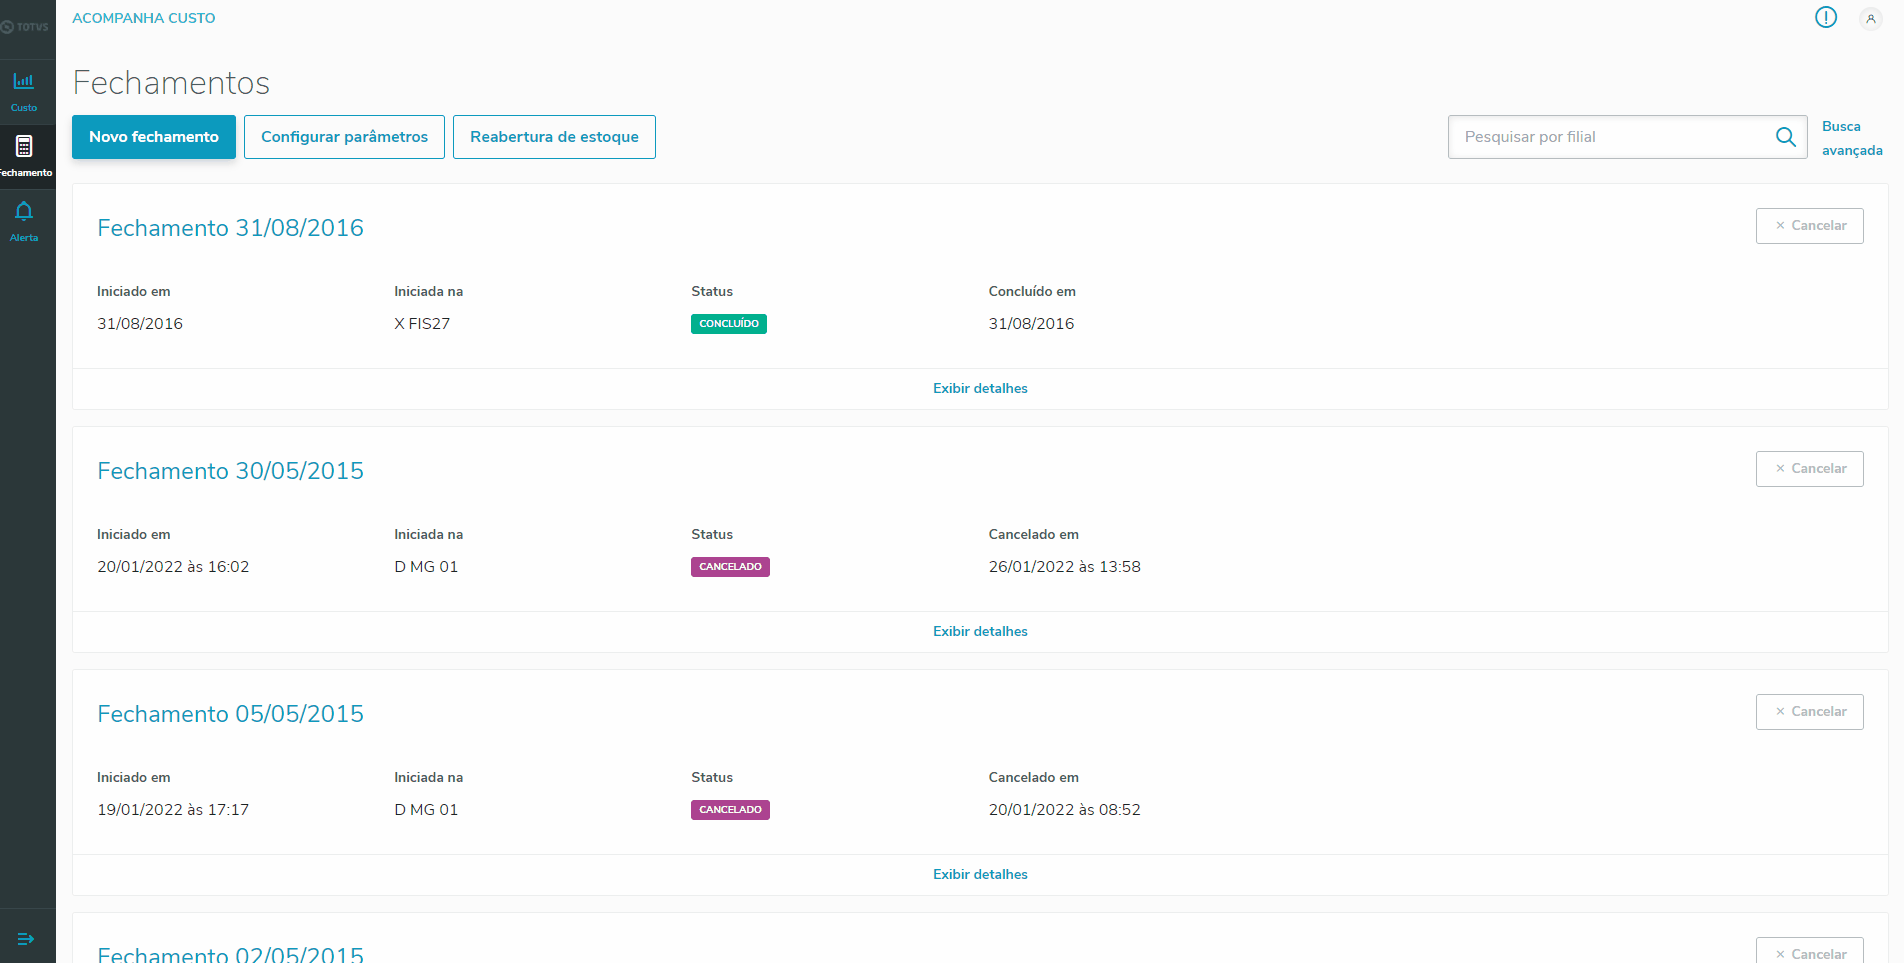Screen dimensions: 1904x963
Task: Open the Custo section in sidebar
Action: 24,91
